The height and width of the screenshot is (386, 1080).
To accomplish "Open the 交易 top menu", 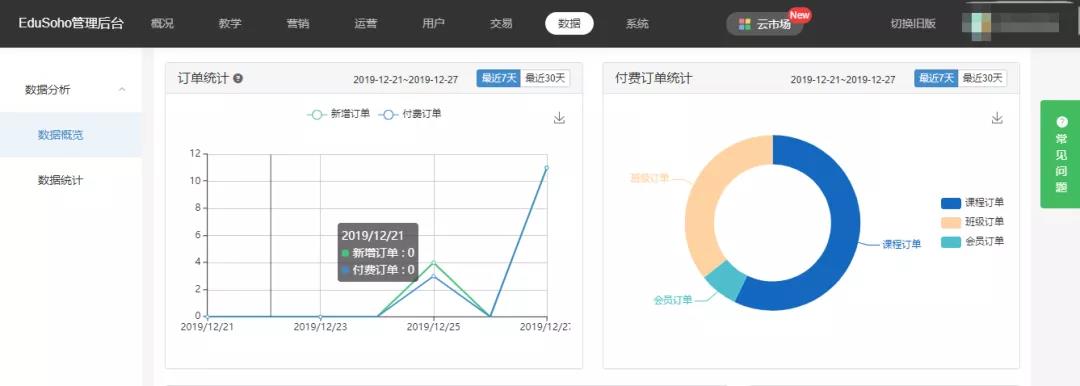I will point(501,23).
